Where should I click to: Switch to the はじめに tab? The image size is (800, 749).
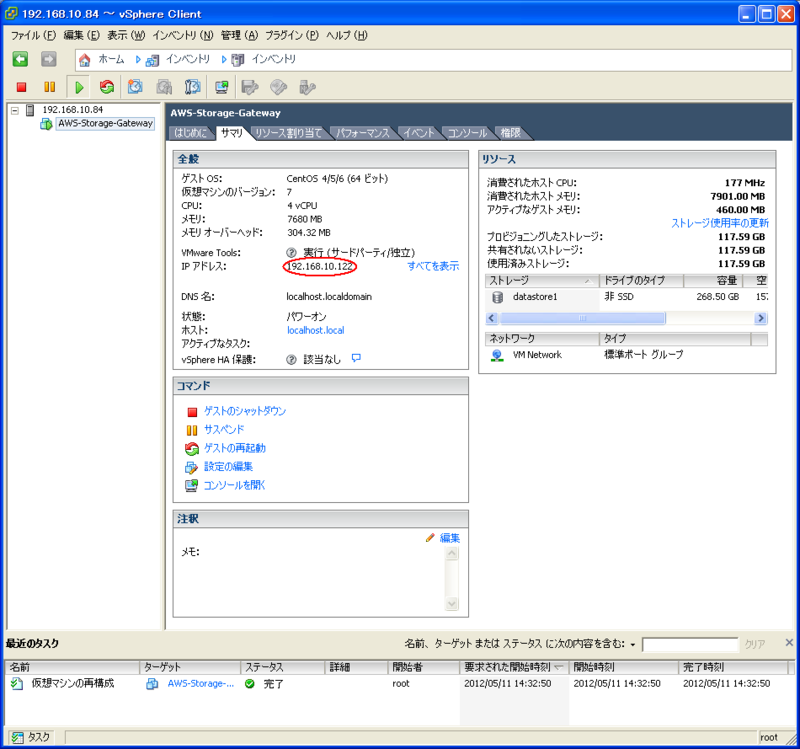coord(191,133)
